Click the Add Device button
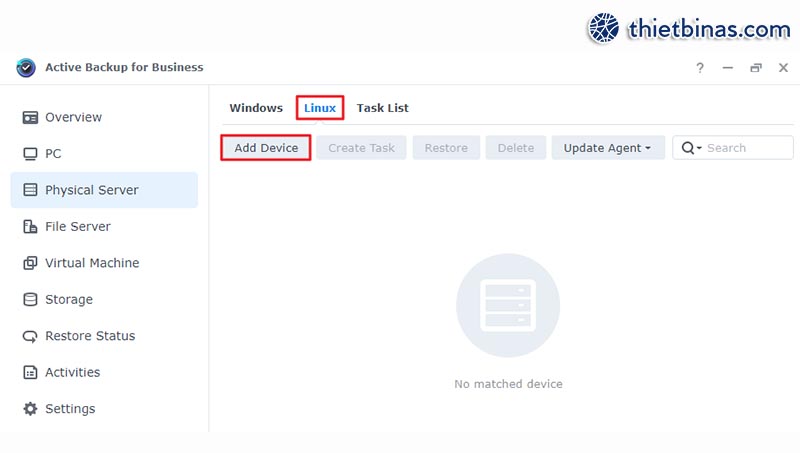This screenshot has width=800, height=453. click(x=266, y=148)
